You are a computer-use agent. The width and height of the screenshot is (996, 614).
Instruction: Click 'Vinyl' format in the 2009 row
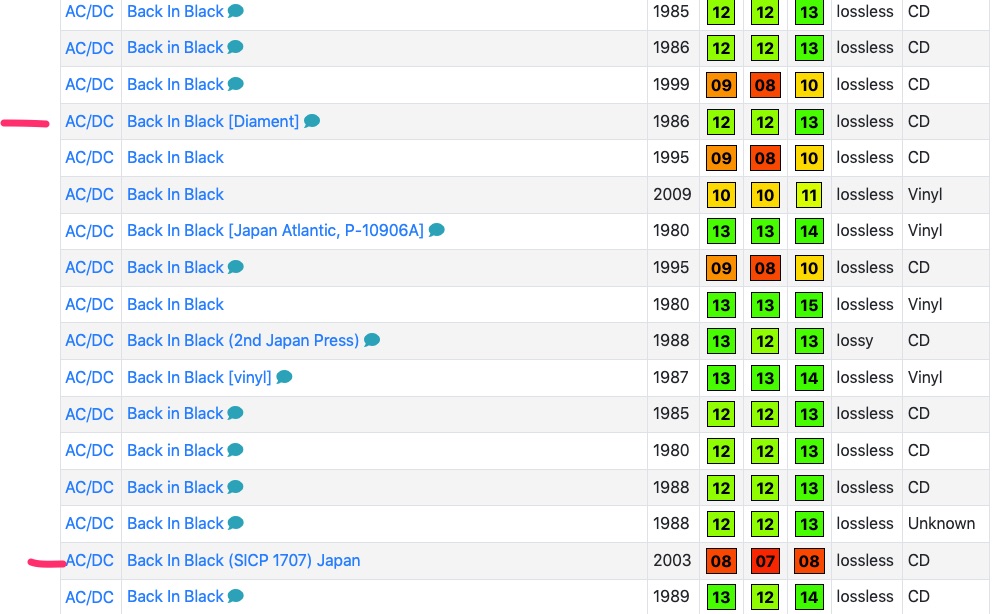pos(925,195)
